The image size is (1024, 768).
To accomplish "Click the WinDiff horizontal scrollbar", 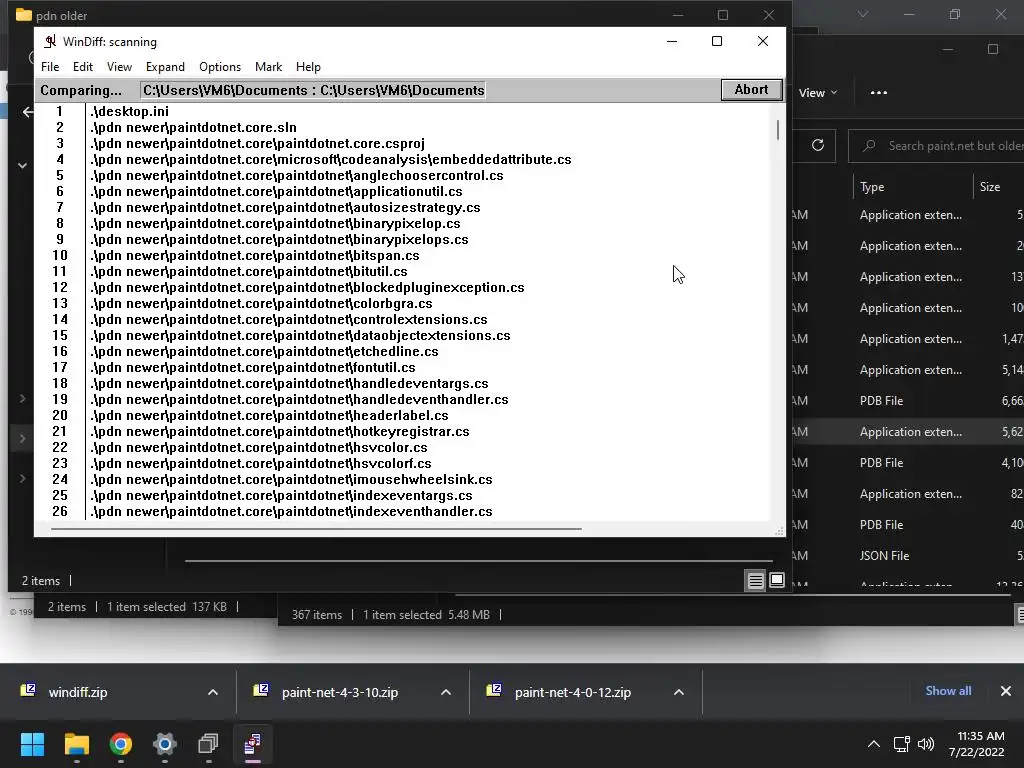I will (x=316, y=528).
